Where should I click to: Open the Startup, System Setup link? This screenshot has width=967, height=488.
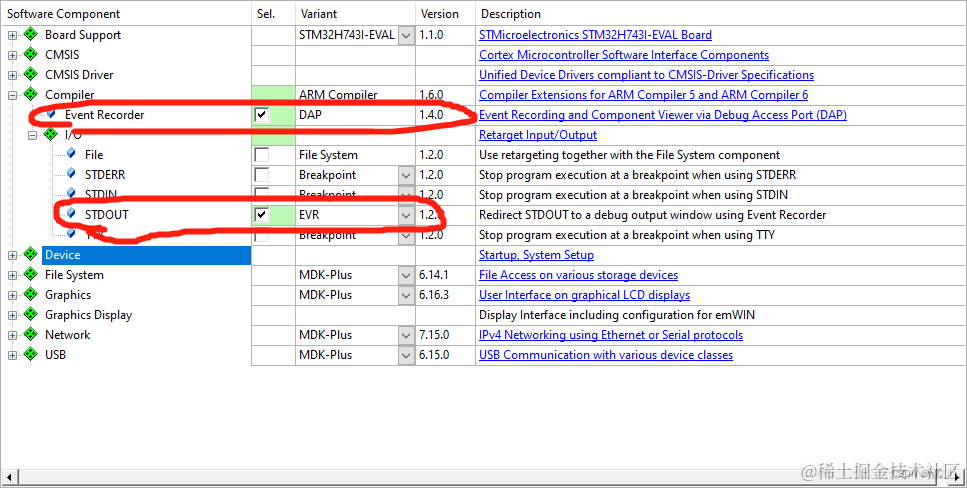(537, 255)
